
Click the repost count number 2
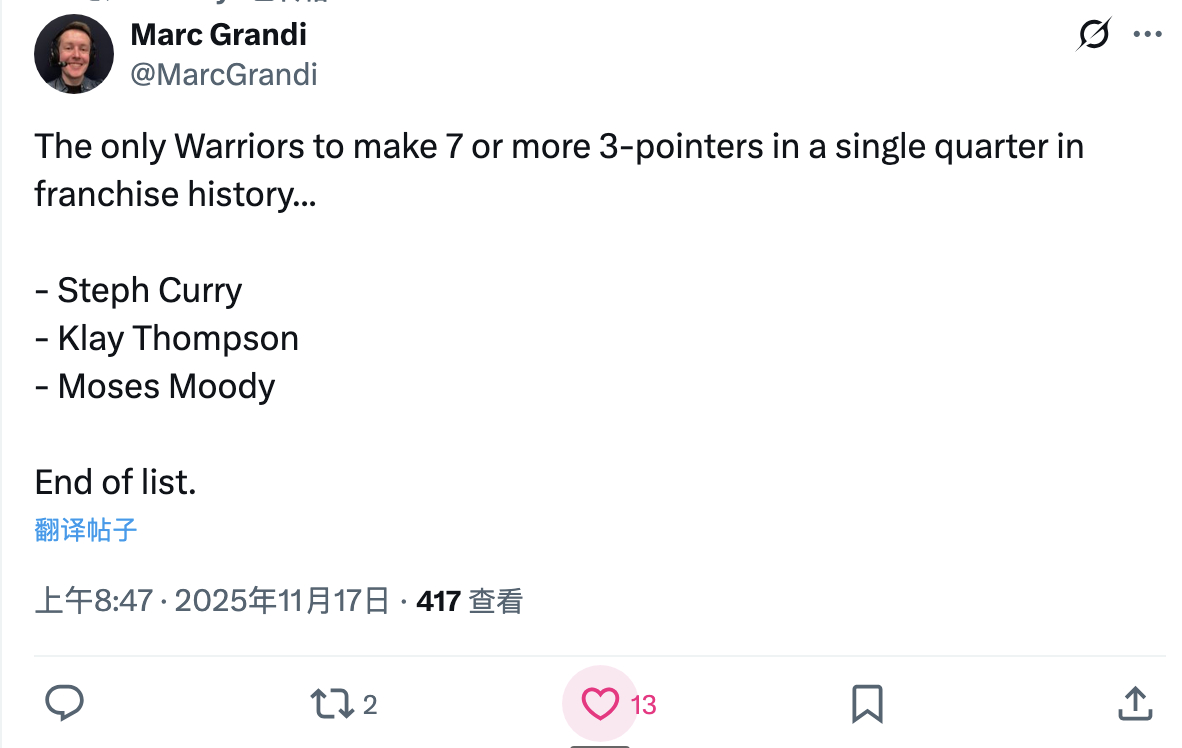pos(370,706)
